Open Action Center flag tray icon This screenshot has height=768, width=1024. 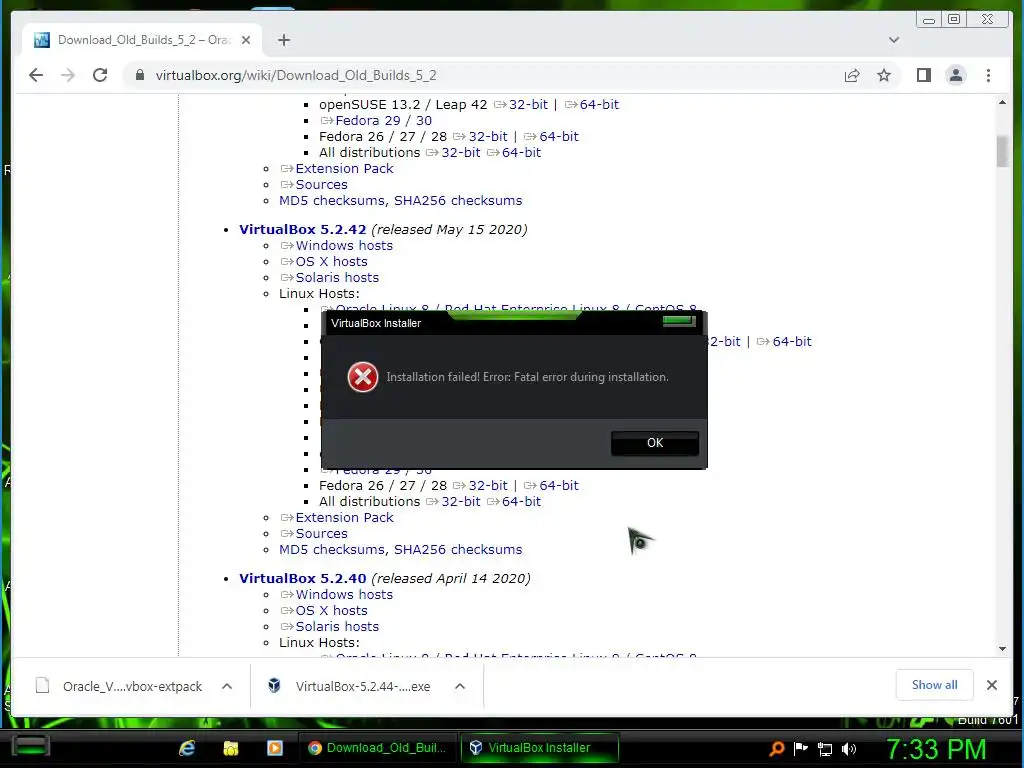(x=801, y=748)
